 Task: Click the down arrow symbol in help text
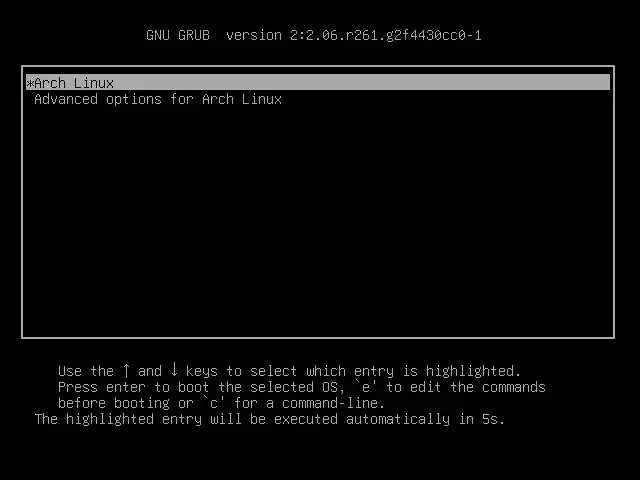tap(174, 369)
